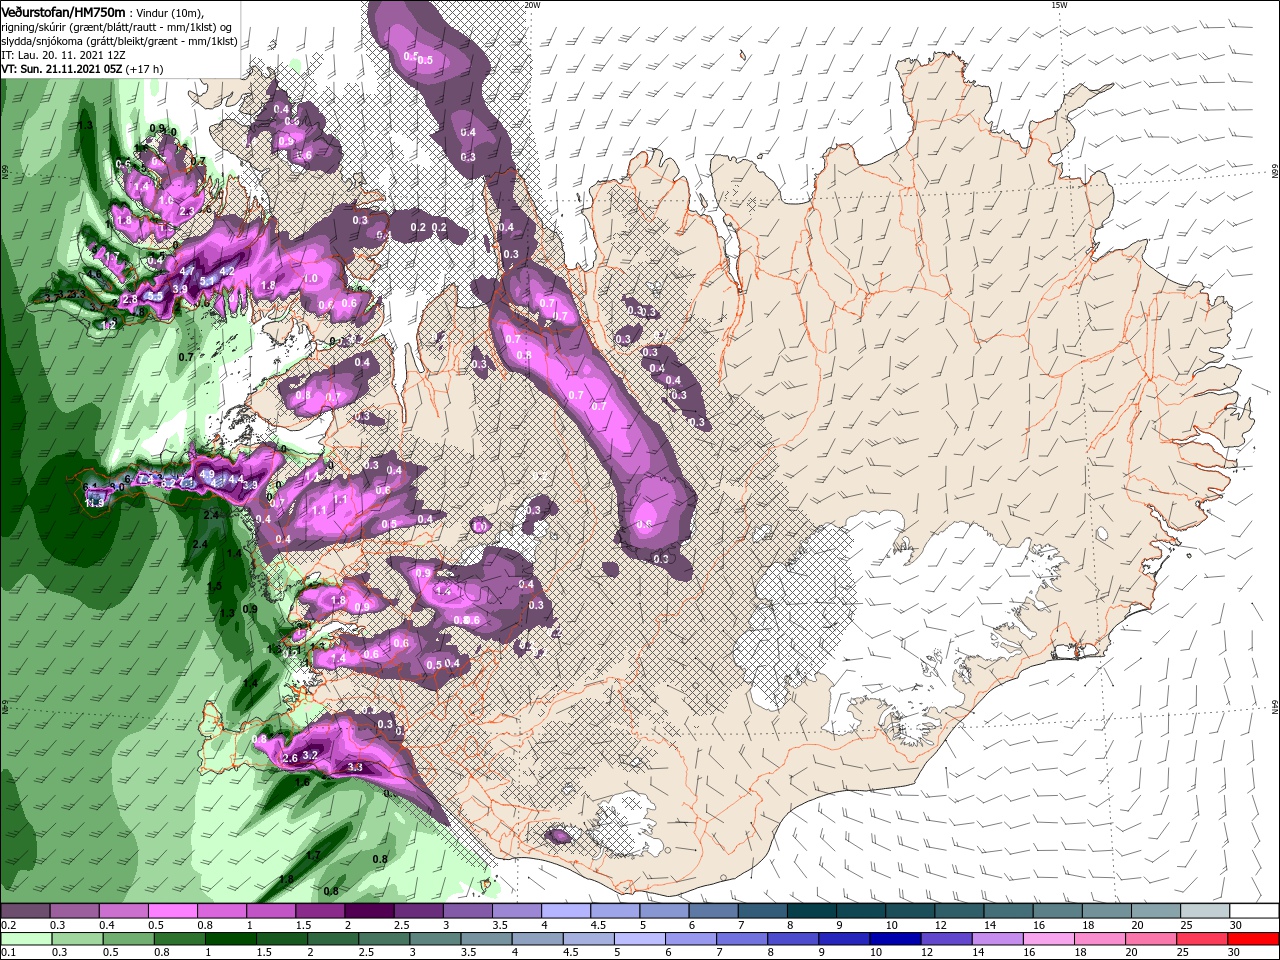Pick the bright red swatch at 30 in lower legend
The width and height of the screenshot is (1280, 960).
pos(1252,939)
